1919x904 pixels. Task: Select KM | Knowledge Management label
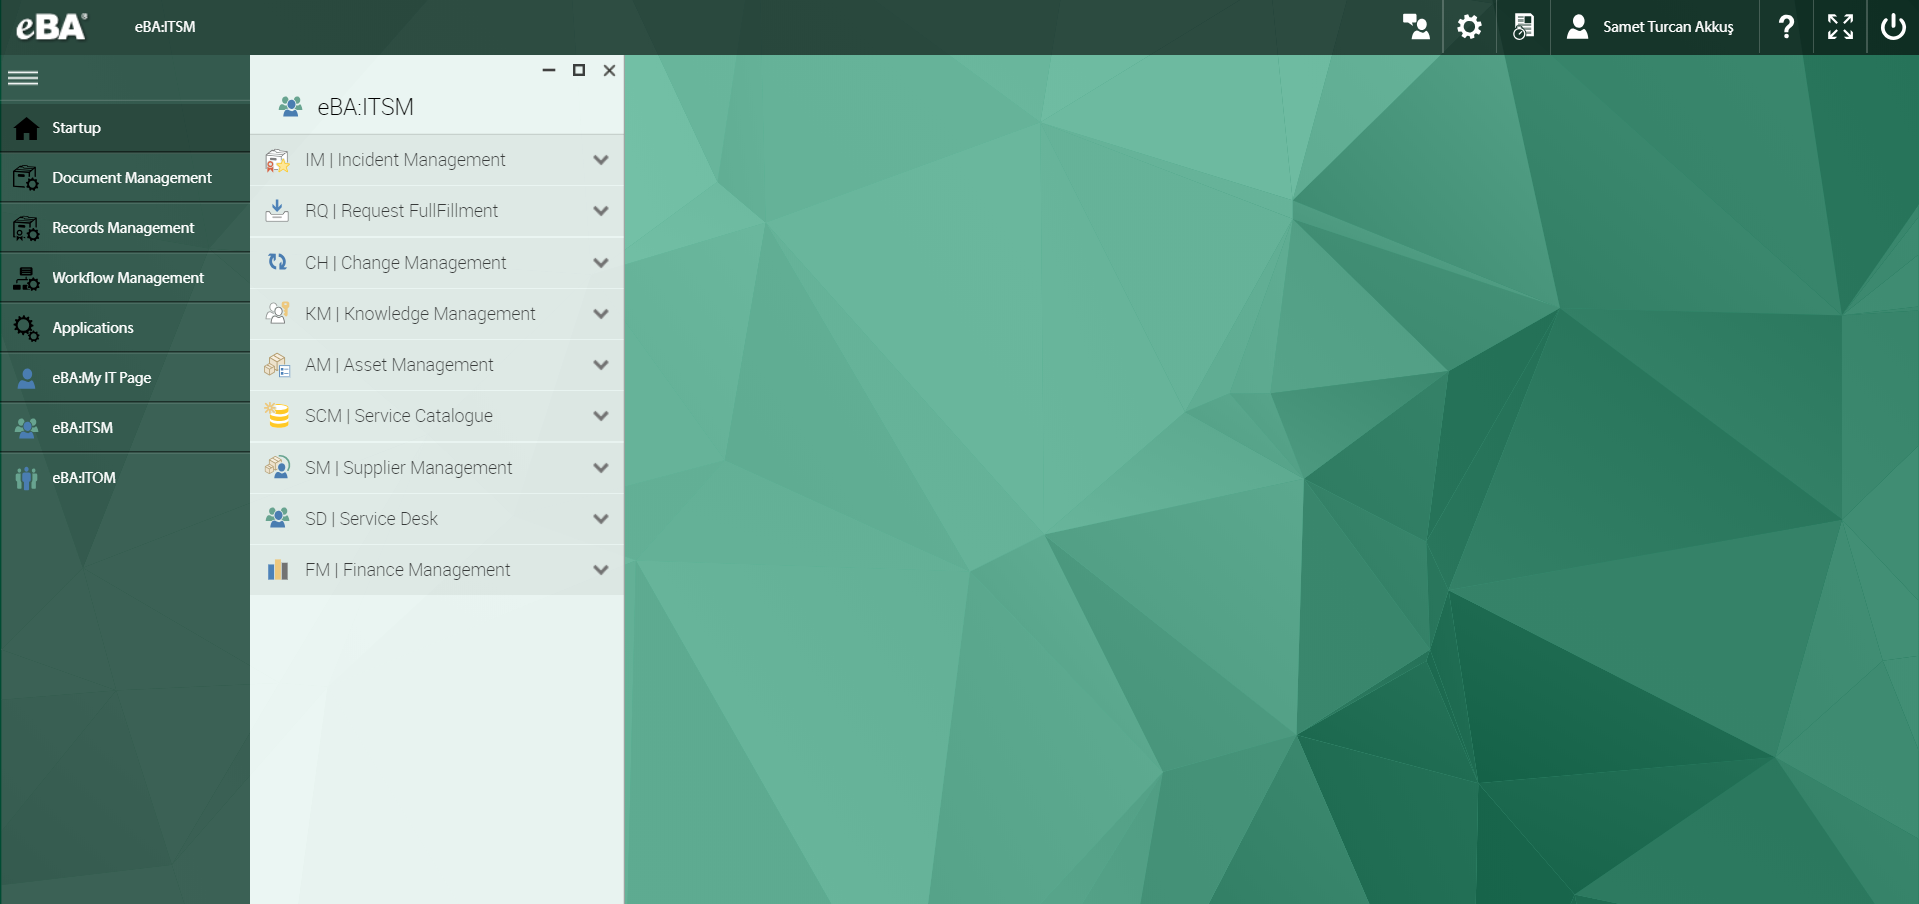420,314
